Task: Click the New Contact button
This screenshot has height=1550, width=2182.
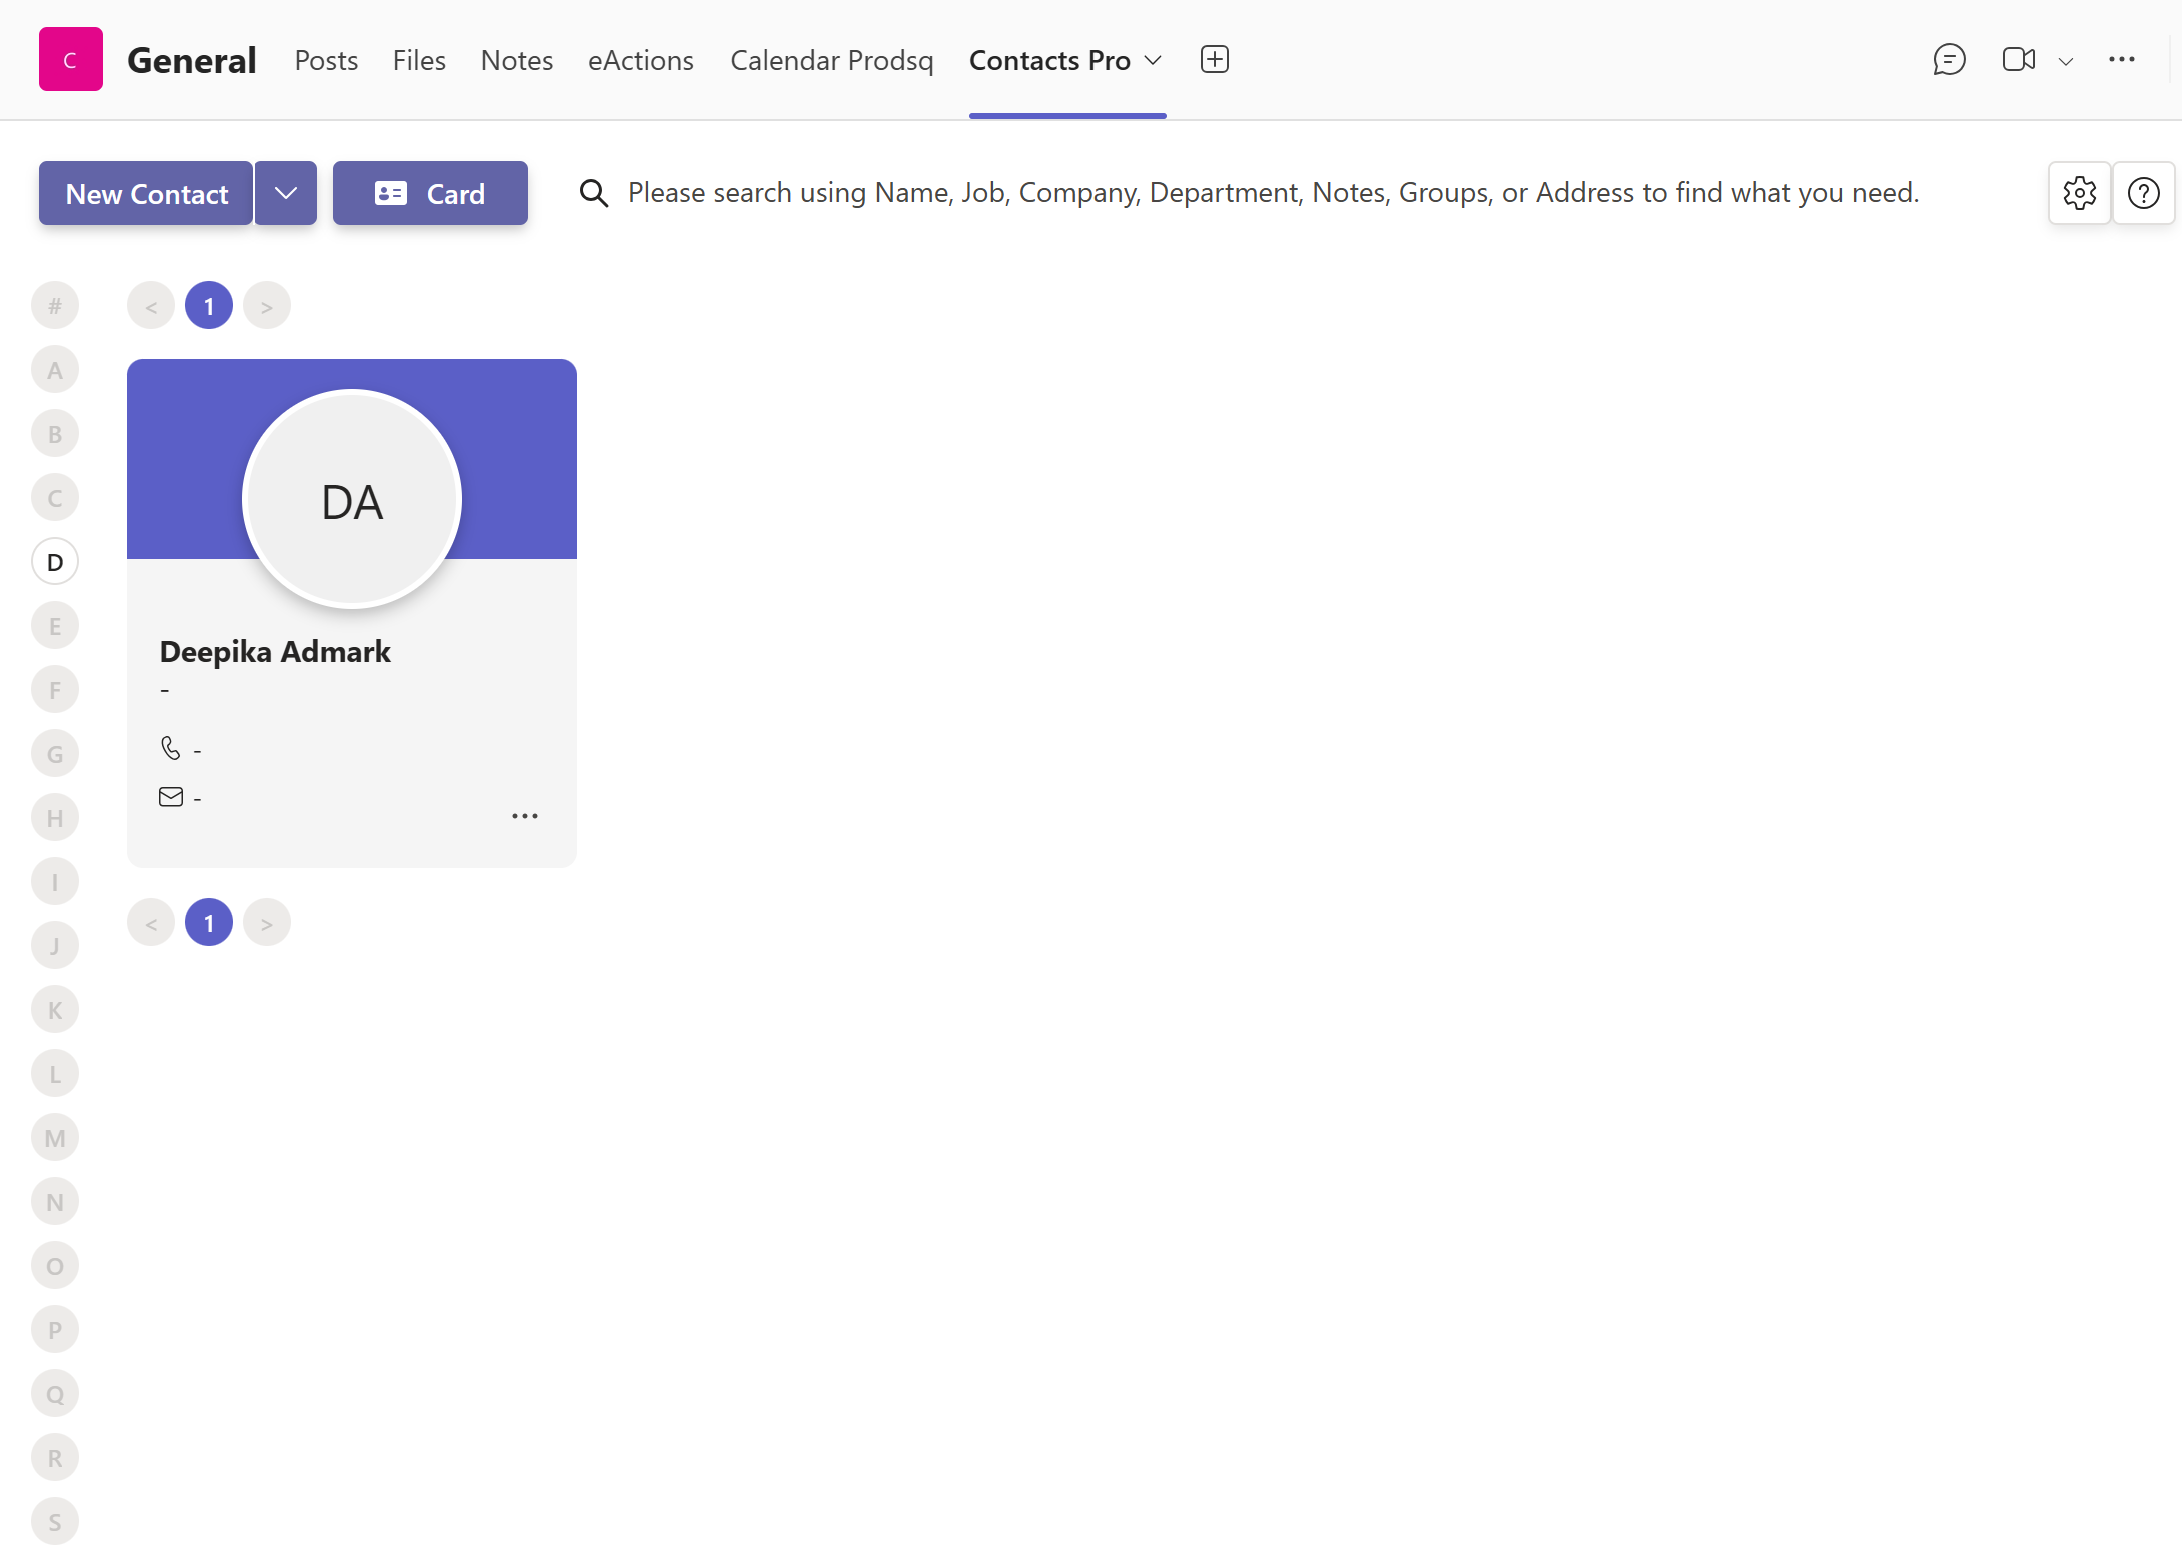Action: coord(146,193)
